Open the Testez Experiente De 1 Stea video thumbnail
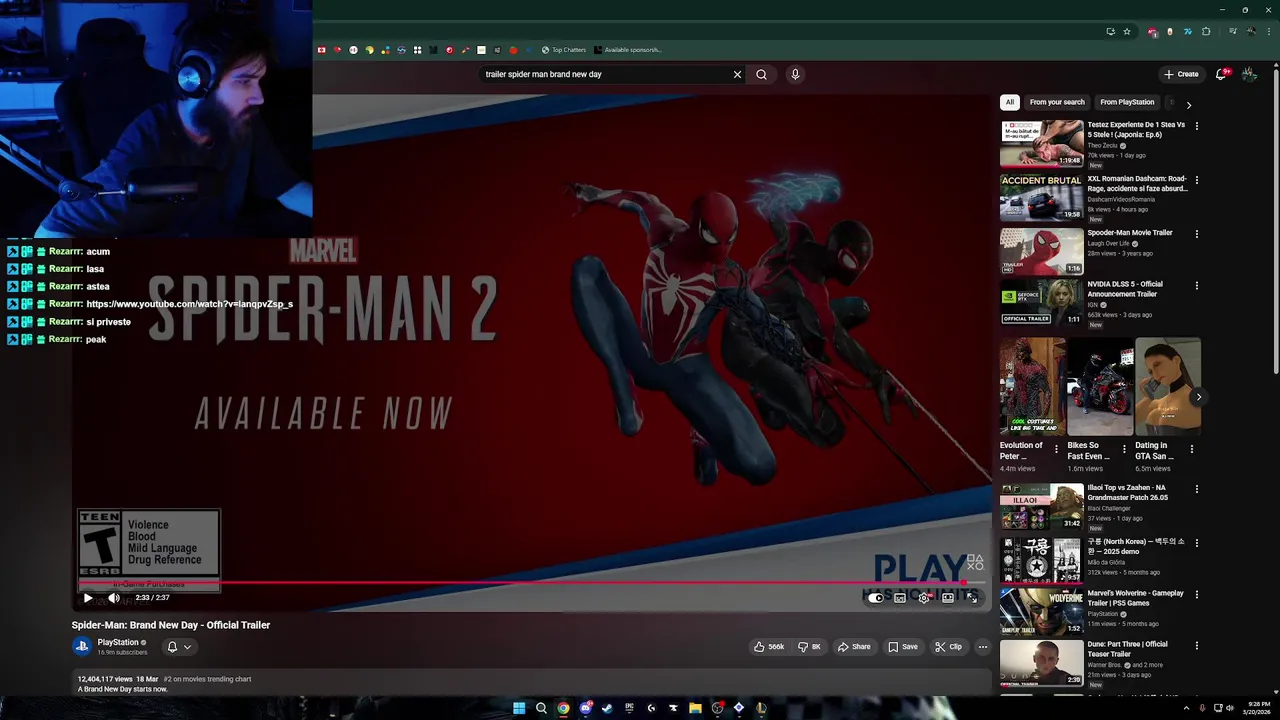This screenshot has width=1280, height=720. click(x=1042, y=143)
